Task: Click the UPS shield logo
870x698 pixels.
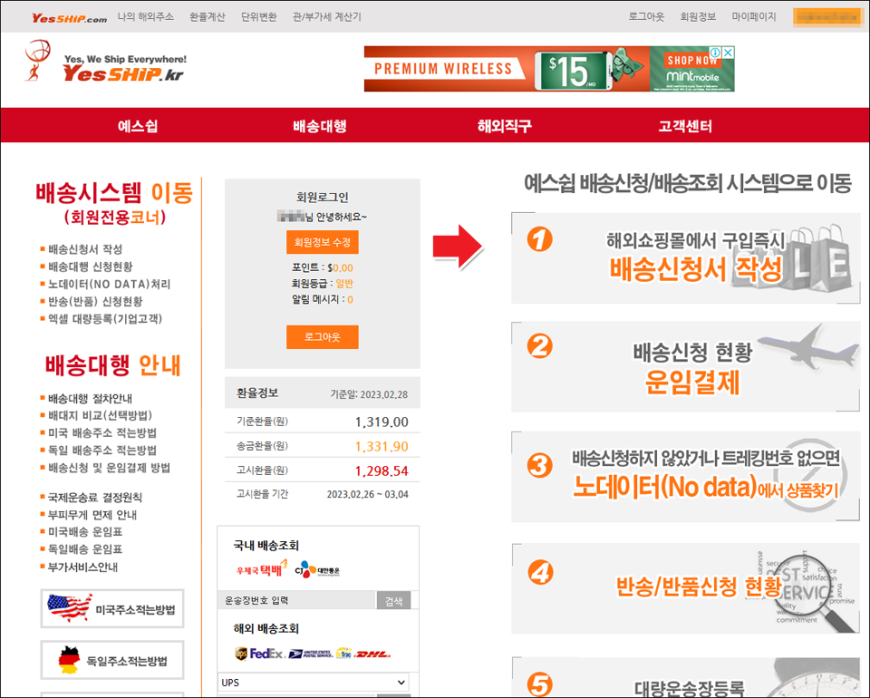Action: click(241, 654)
